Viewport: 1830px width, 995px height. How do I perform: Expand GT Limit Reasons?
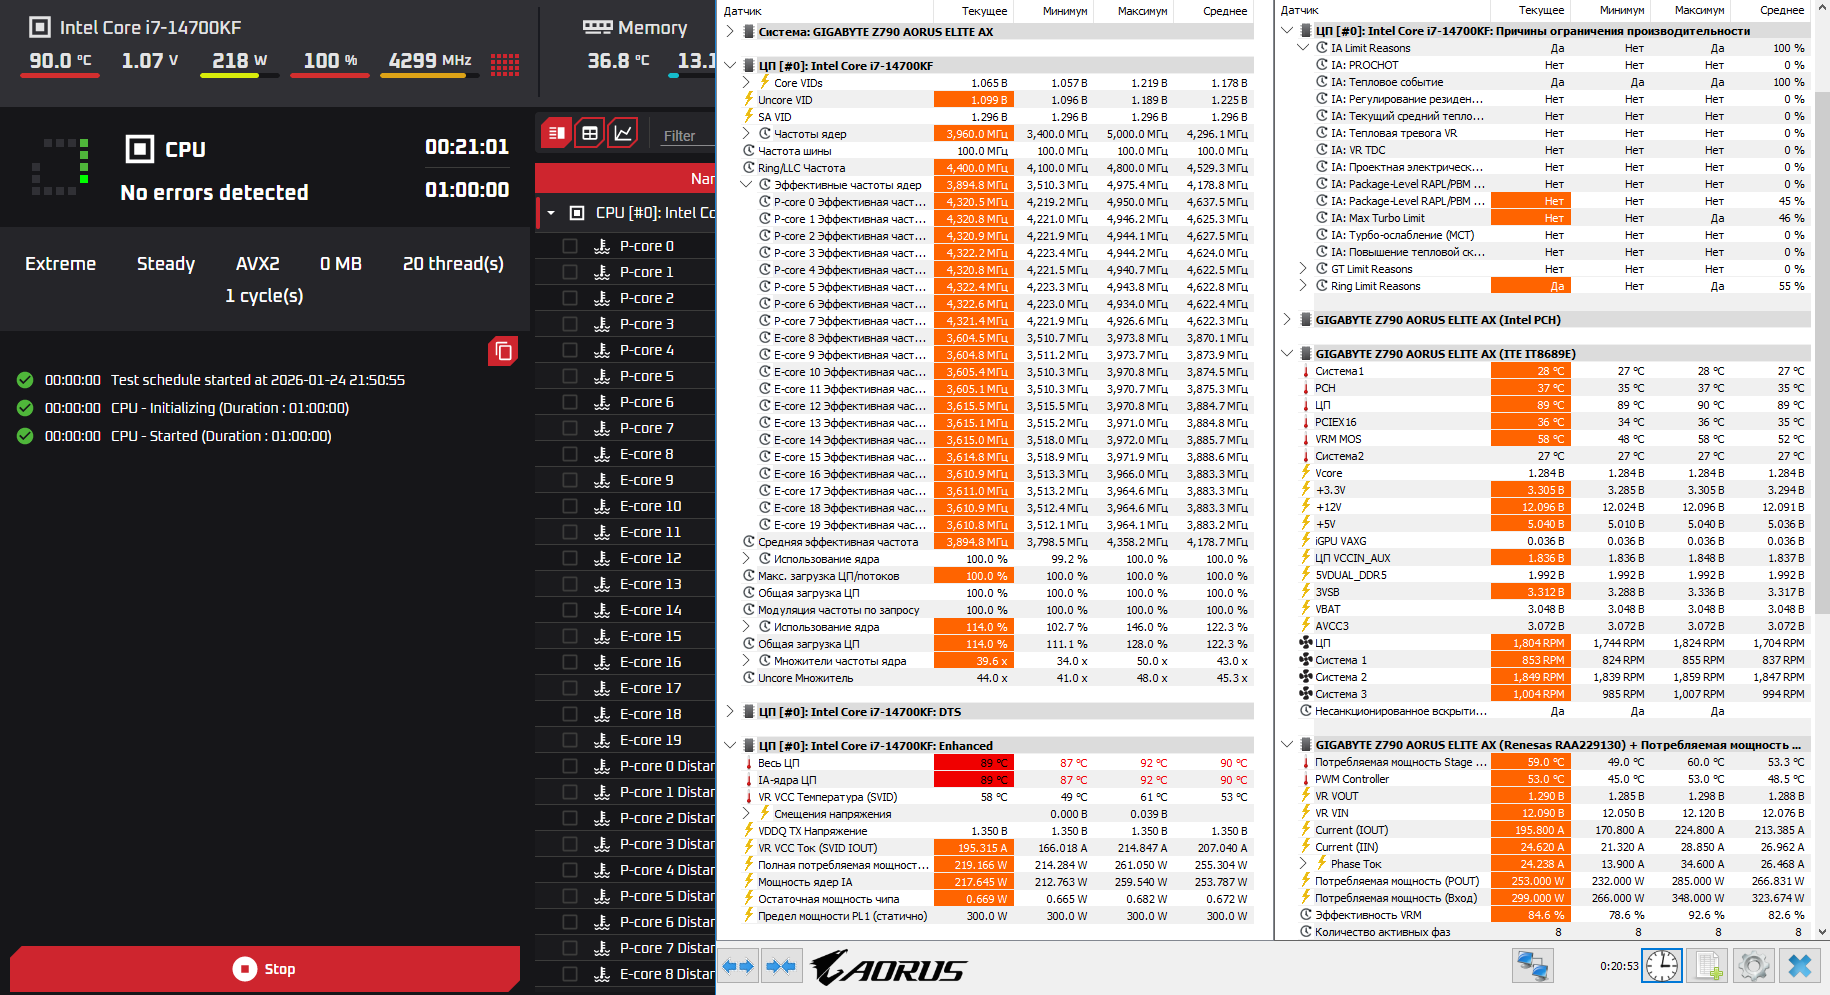[1303, 269]
